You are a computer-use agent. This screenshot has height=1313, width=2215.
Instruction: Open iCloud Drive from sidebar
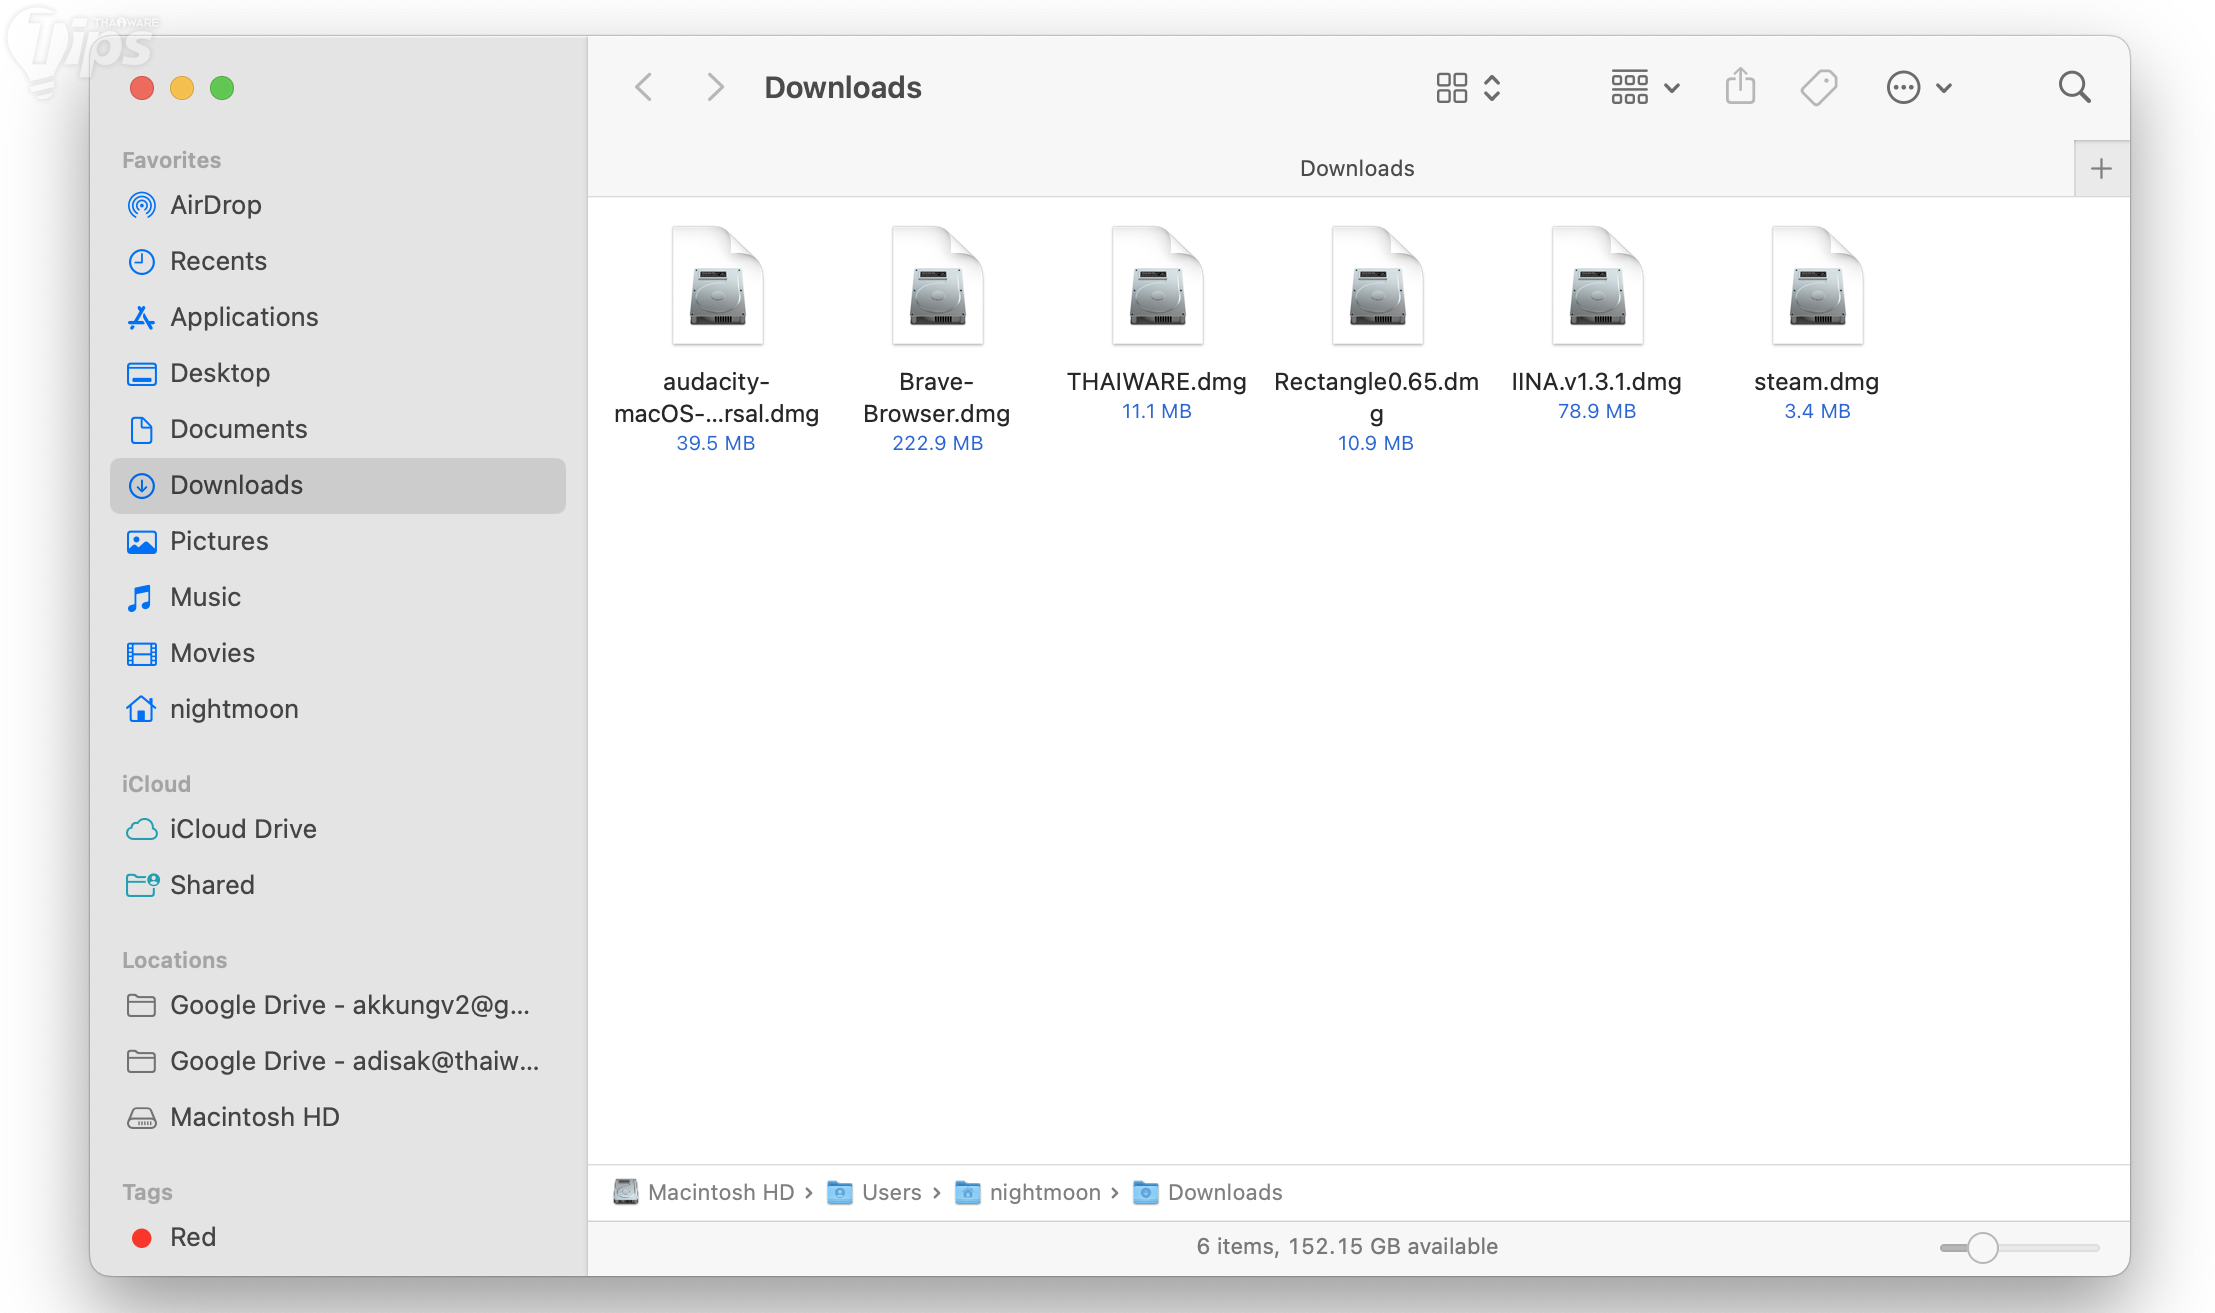tap(243, 829)
